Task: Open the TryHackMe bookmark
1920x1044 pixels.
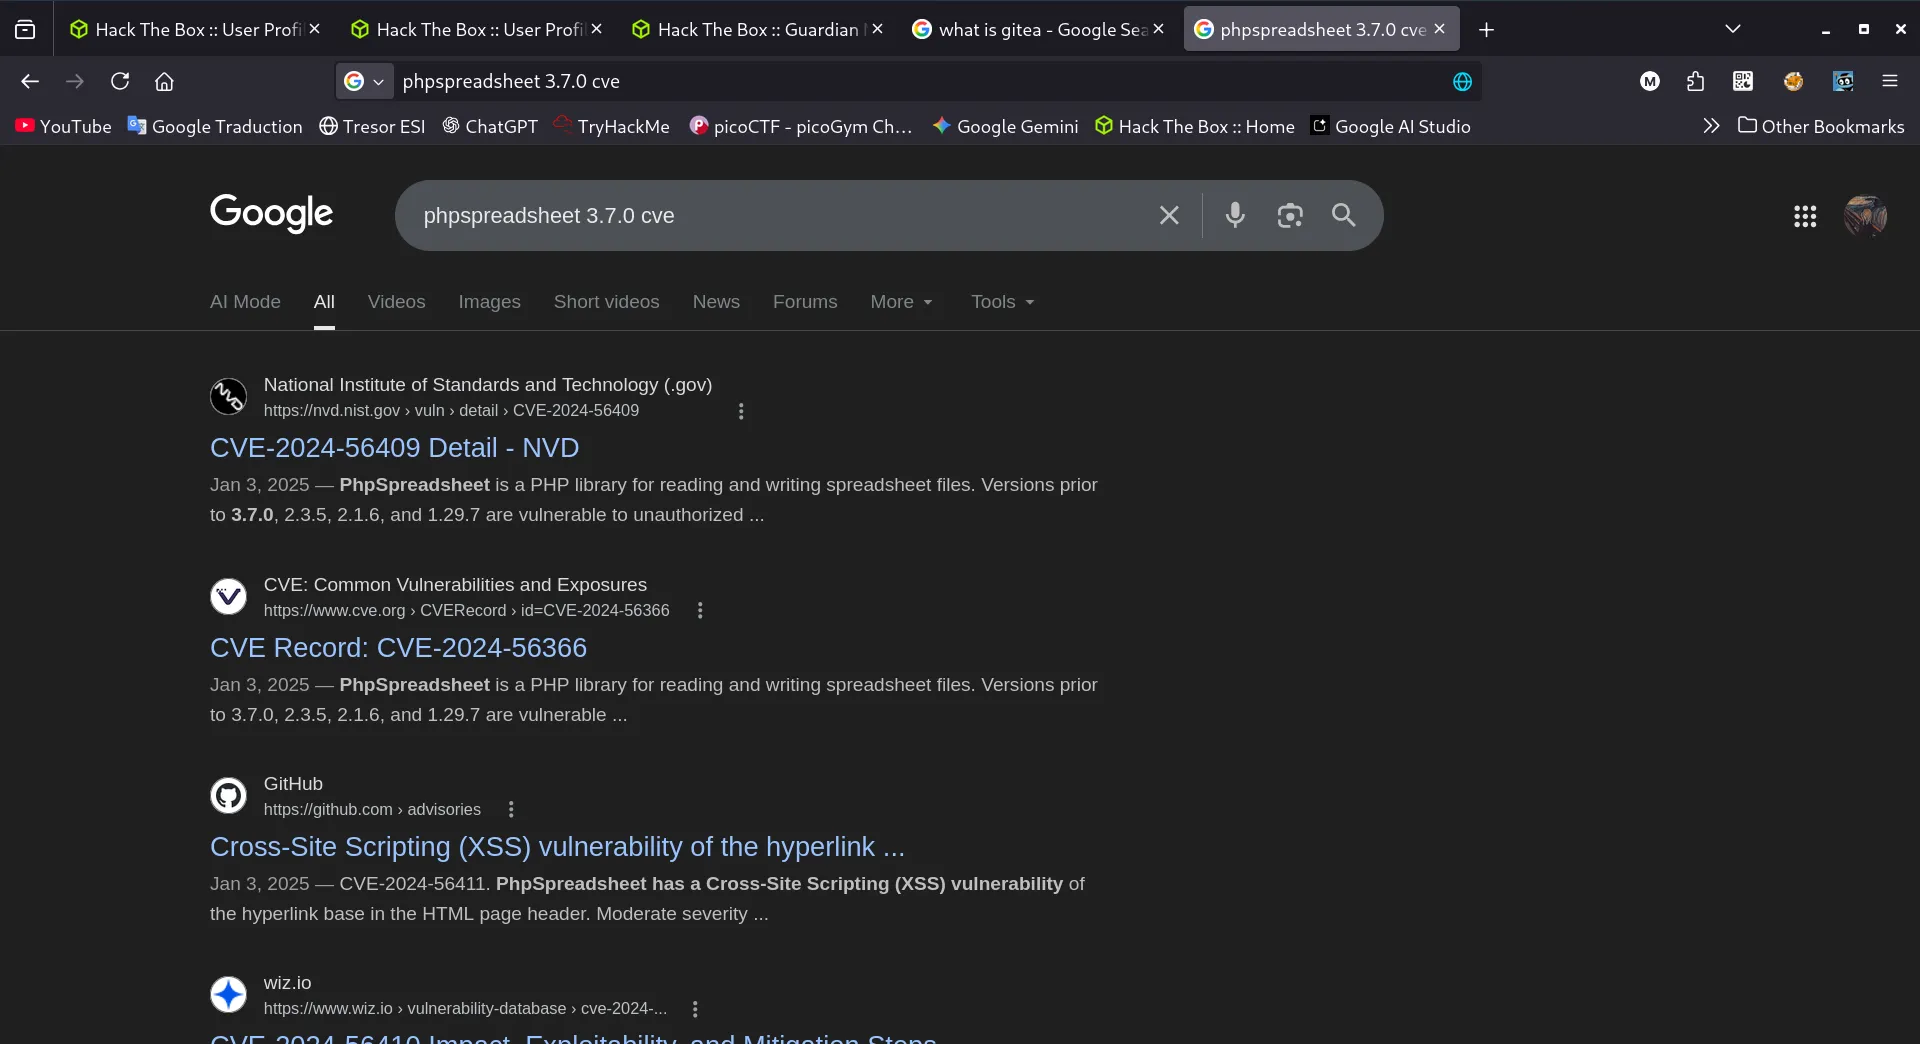Action: 611,126
